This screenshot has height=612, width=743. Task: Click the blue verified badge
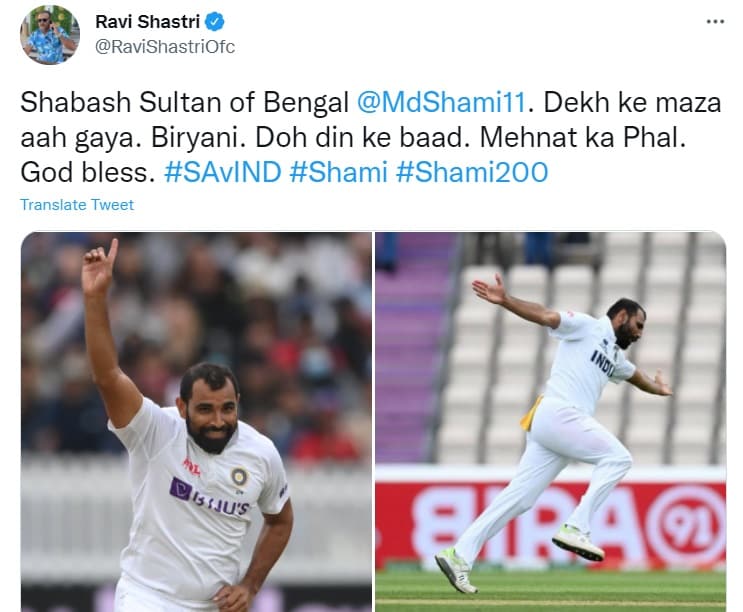(214, 22)
